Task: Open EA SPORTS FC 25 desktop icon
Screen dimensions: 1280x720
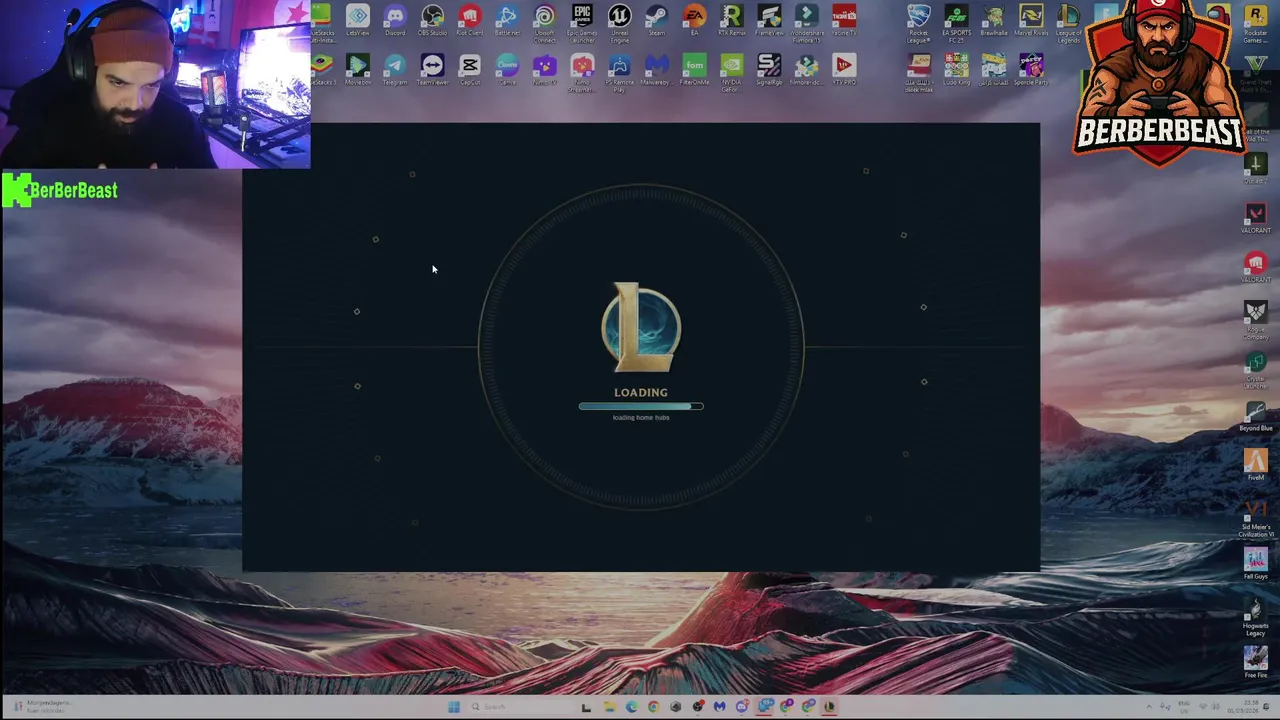Action: tap(956, 23)
